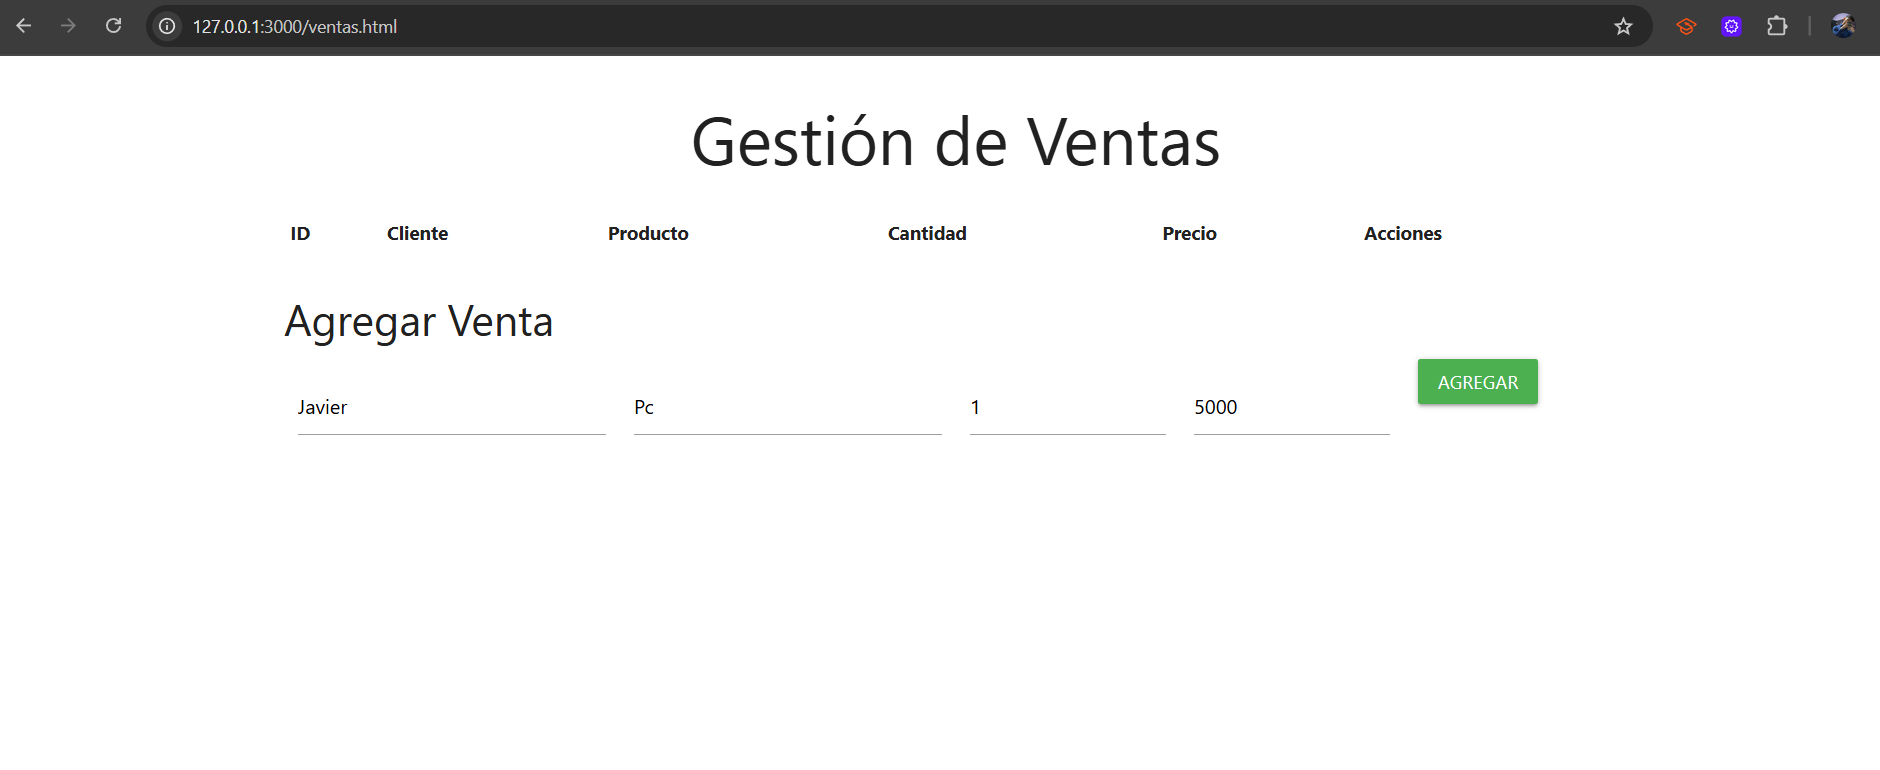Focus the client field containing Javier
Image resolution: width=1880 pixels, height=770 pixels.
click(x=452, y=408)
